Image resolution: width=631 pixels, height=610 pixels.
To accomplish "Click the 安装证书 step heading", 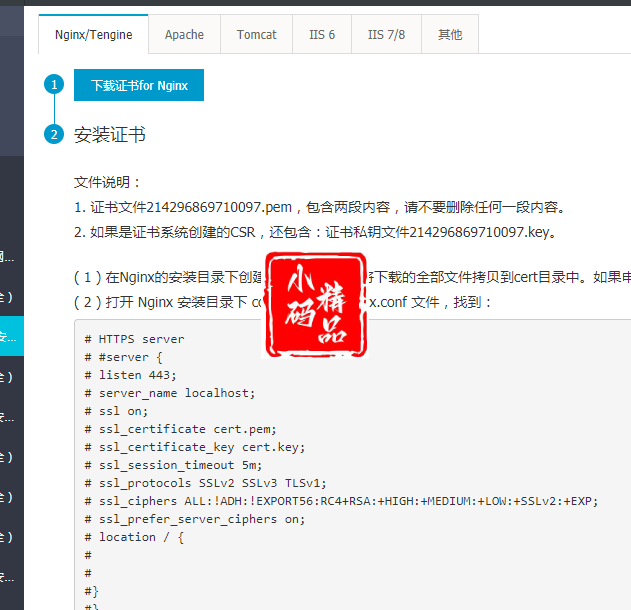I will pyautogui.click(x=109, y=134).
